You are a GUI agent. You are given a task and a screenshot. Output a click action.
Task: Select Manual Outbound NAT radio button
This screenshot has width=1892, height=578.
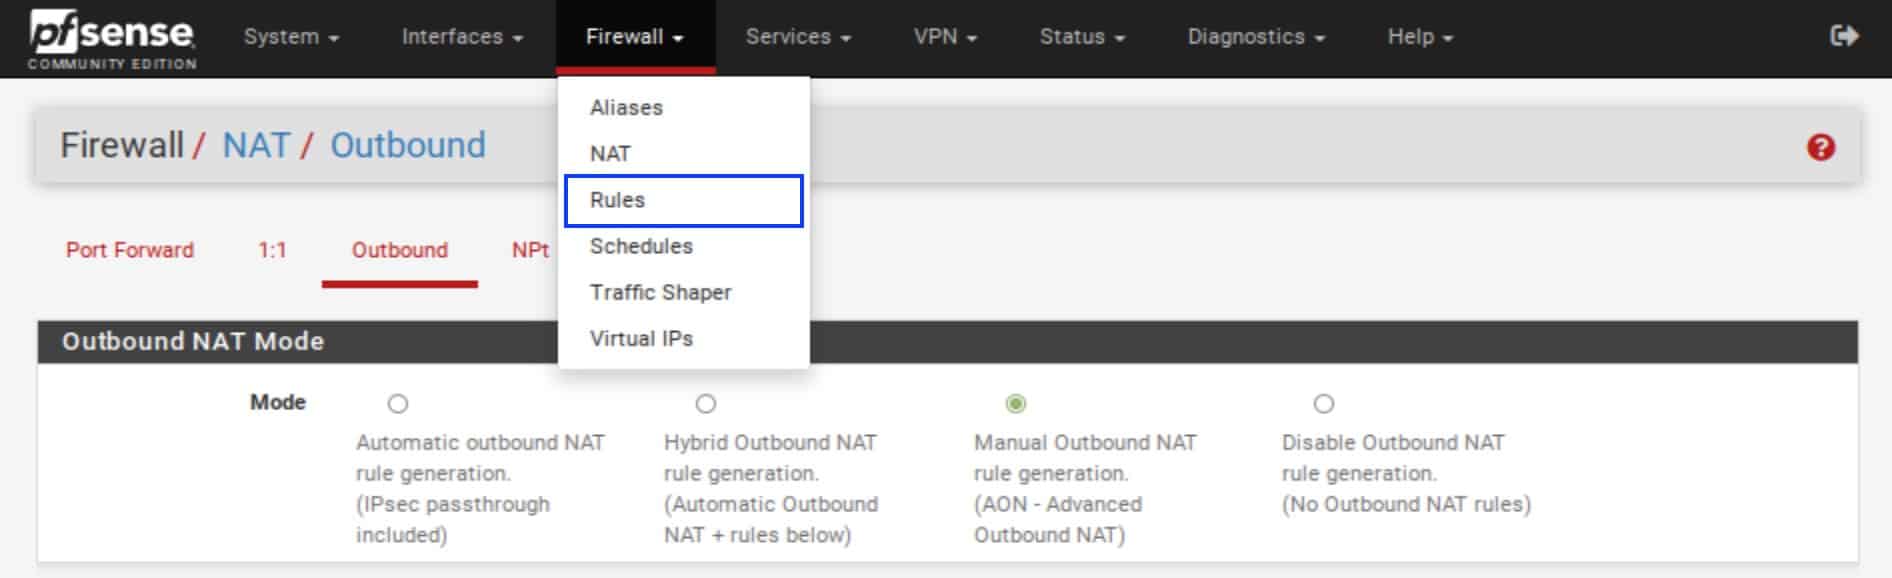[1016, 404]
